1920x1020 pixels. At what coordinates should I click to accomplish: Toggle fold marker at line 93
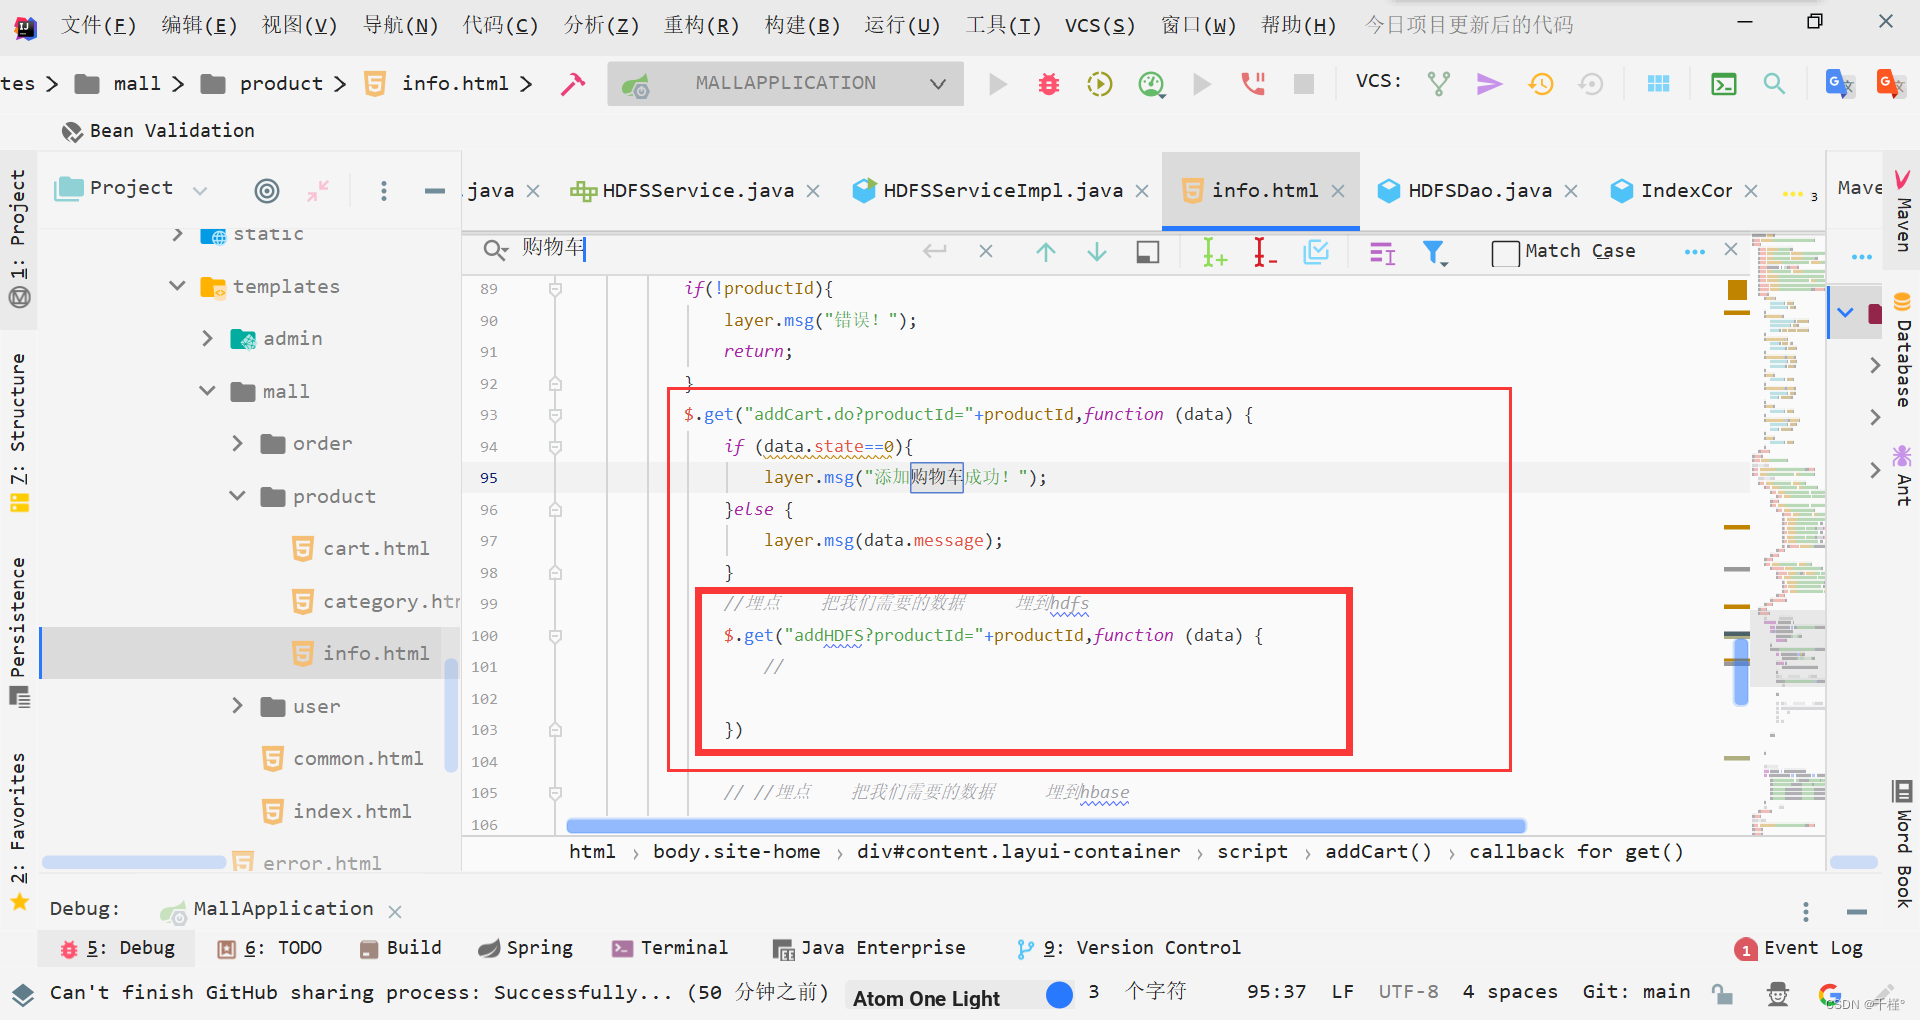click(555, 414)
